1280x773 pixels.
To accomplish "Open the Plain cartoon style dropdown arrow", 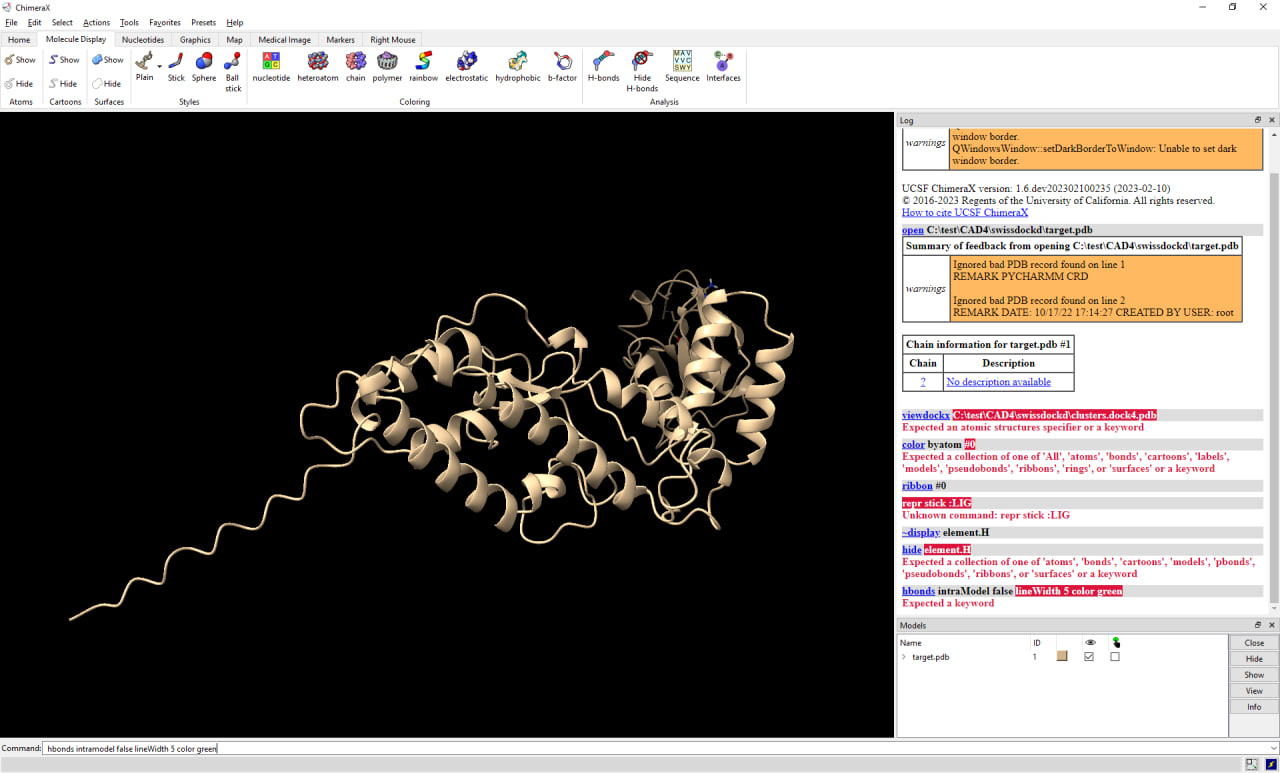I will pos(160,67).
